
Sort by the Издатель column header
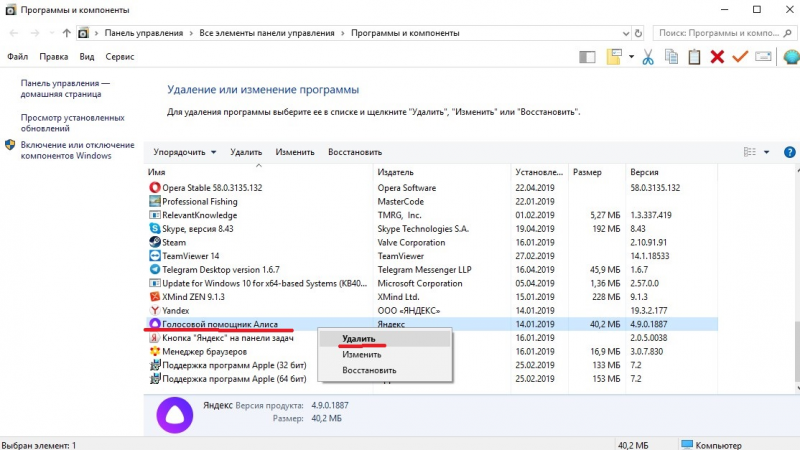coord(442,172)
